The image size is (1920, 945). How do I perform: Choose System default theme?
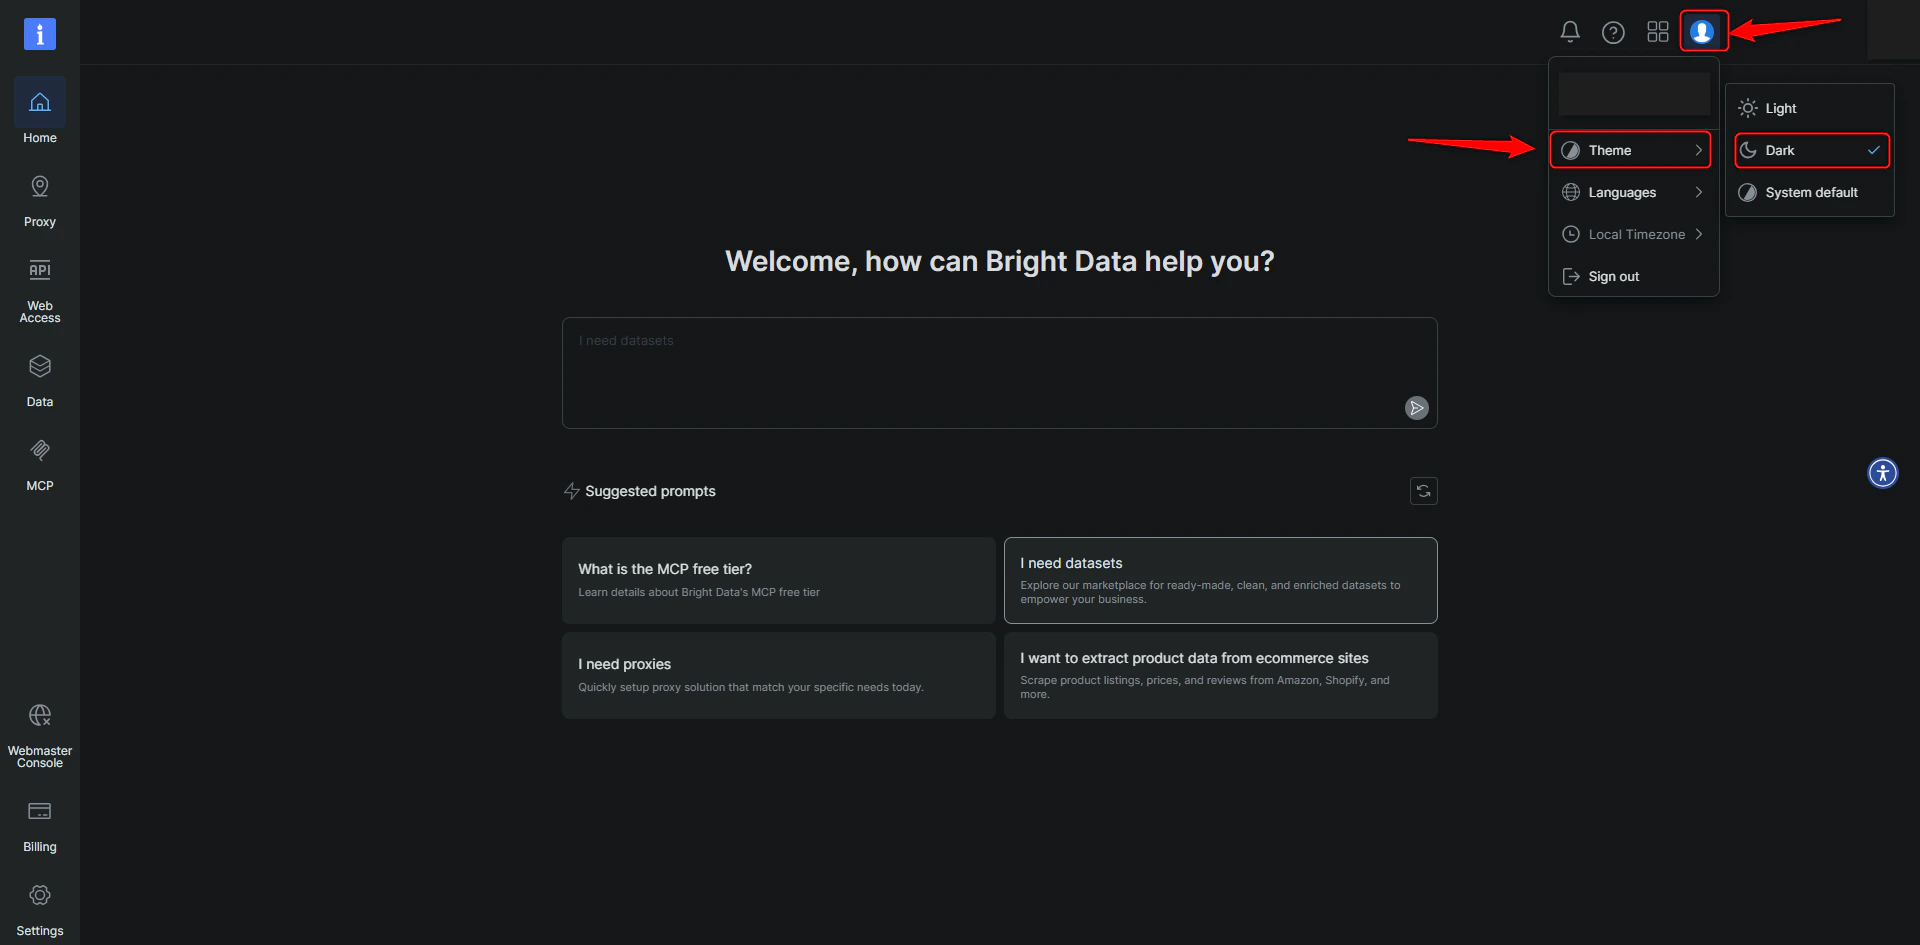1808,192
